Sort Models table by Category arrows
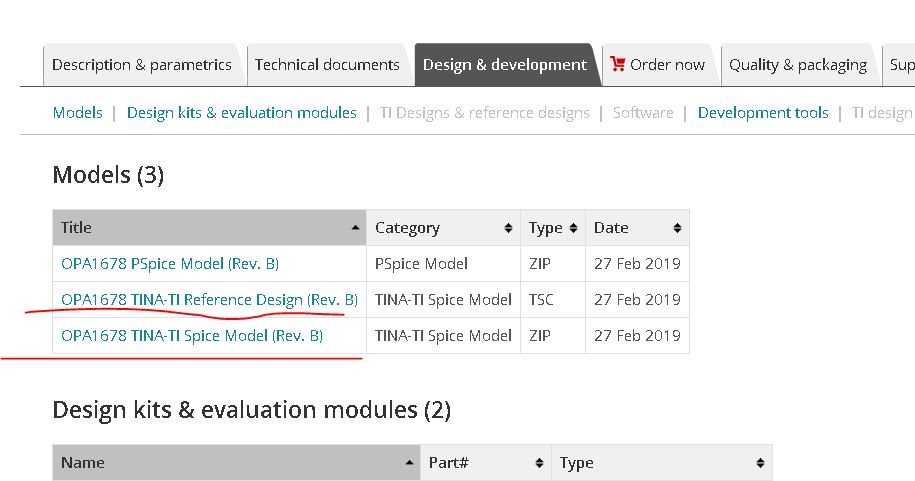The height and width of the screenshot is (481, 915). [x=509, y=228]
